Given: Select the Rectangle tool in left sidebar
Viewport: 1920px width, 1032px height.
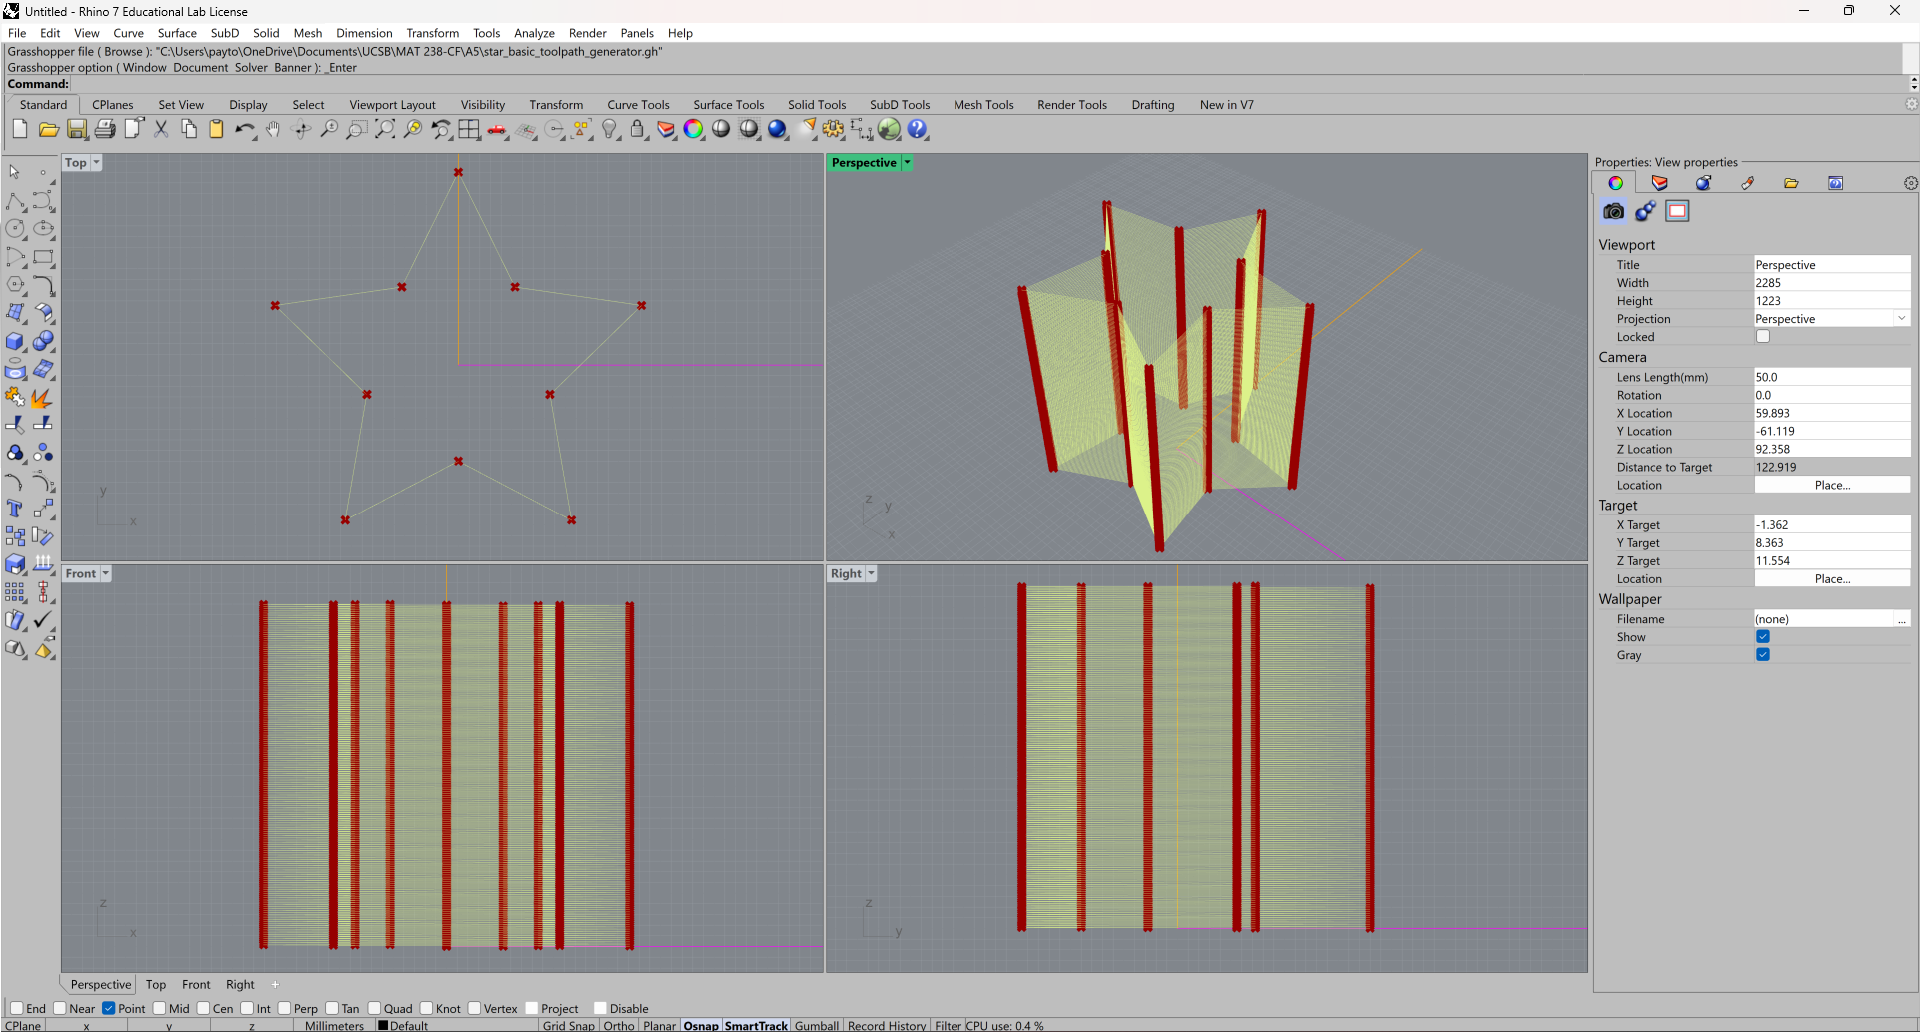Looking at the screenshot, I should 43,257.
